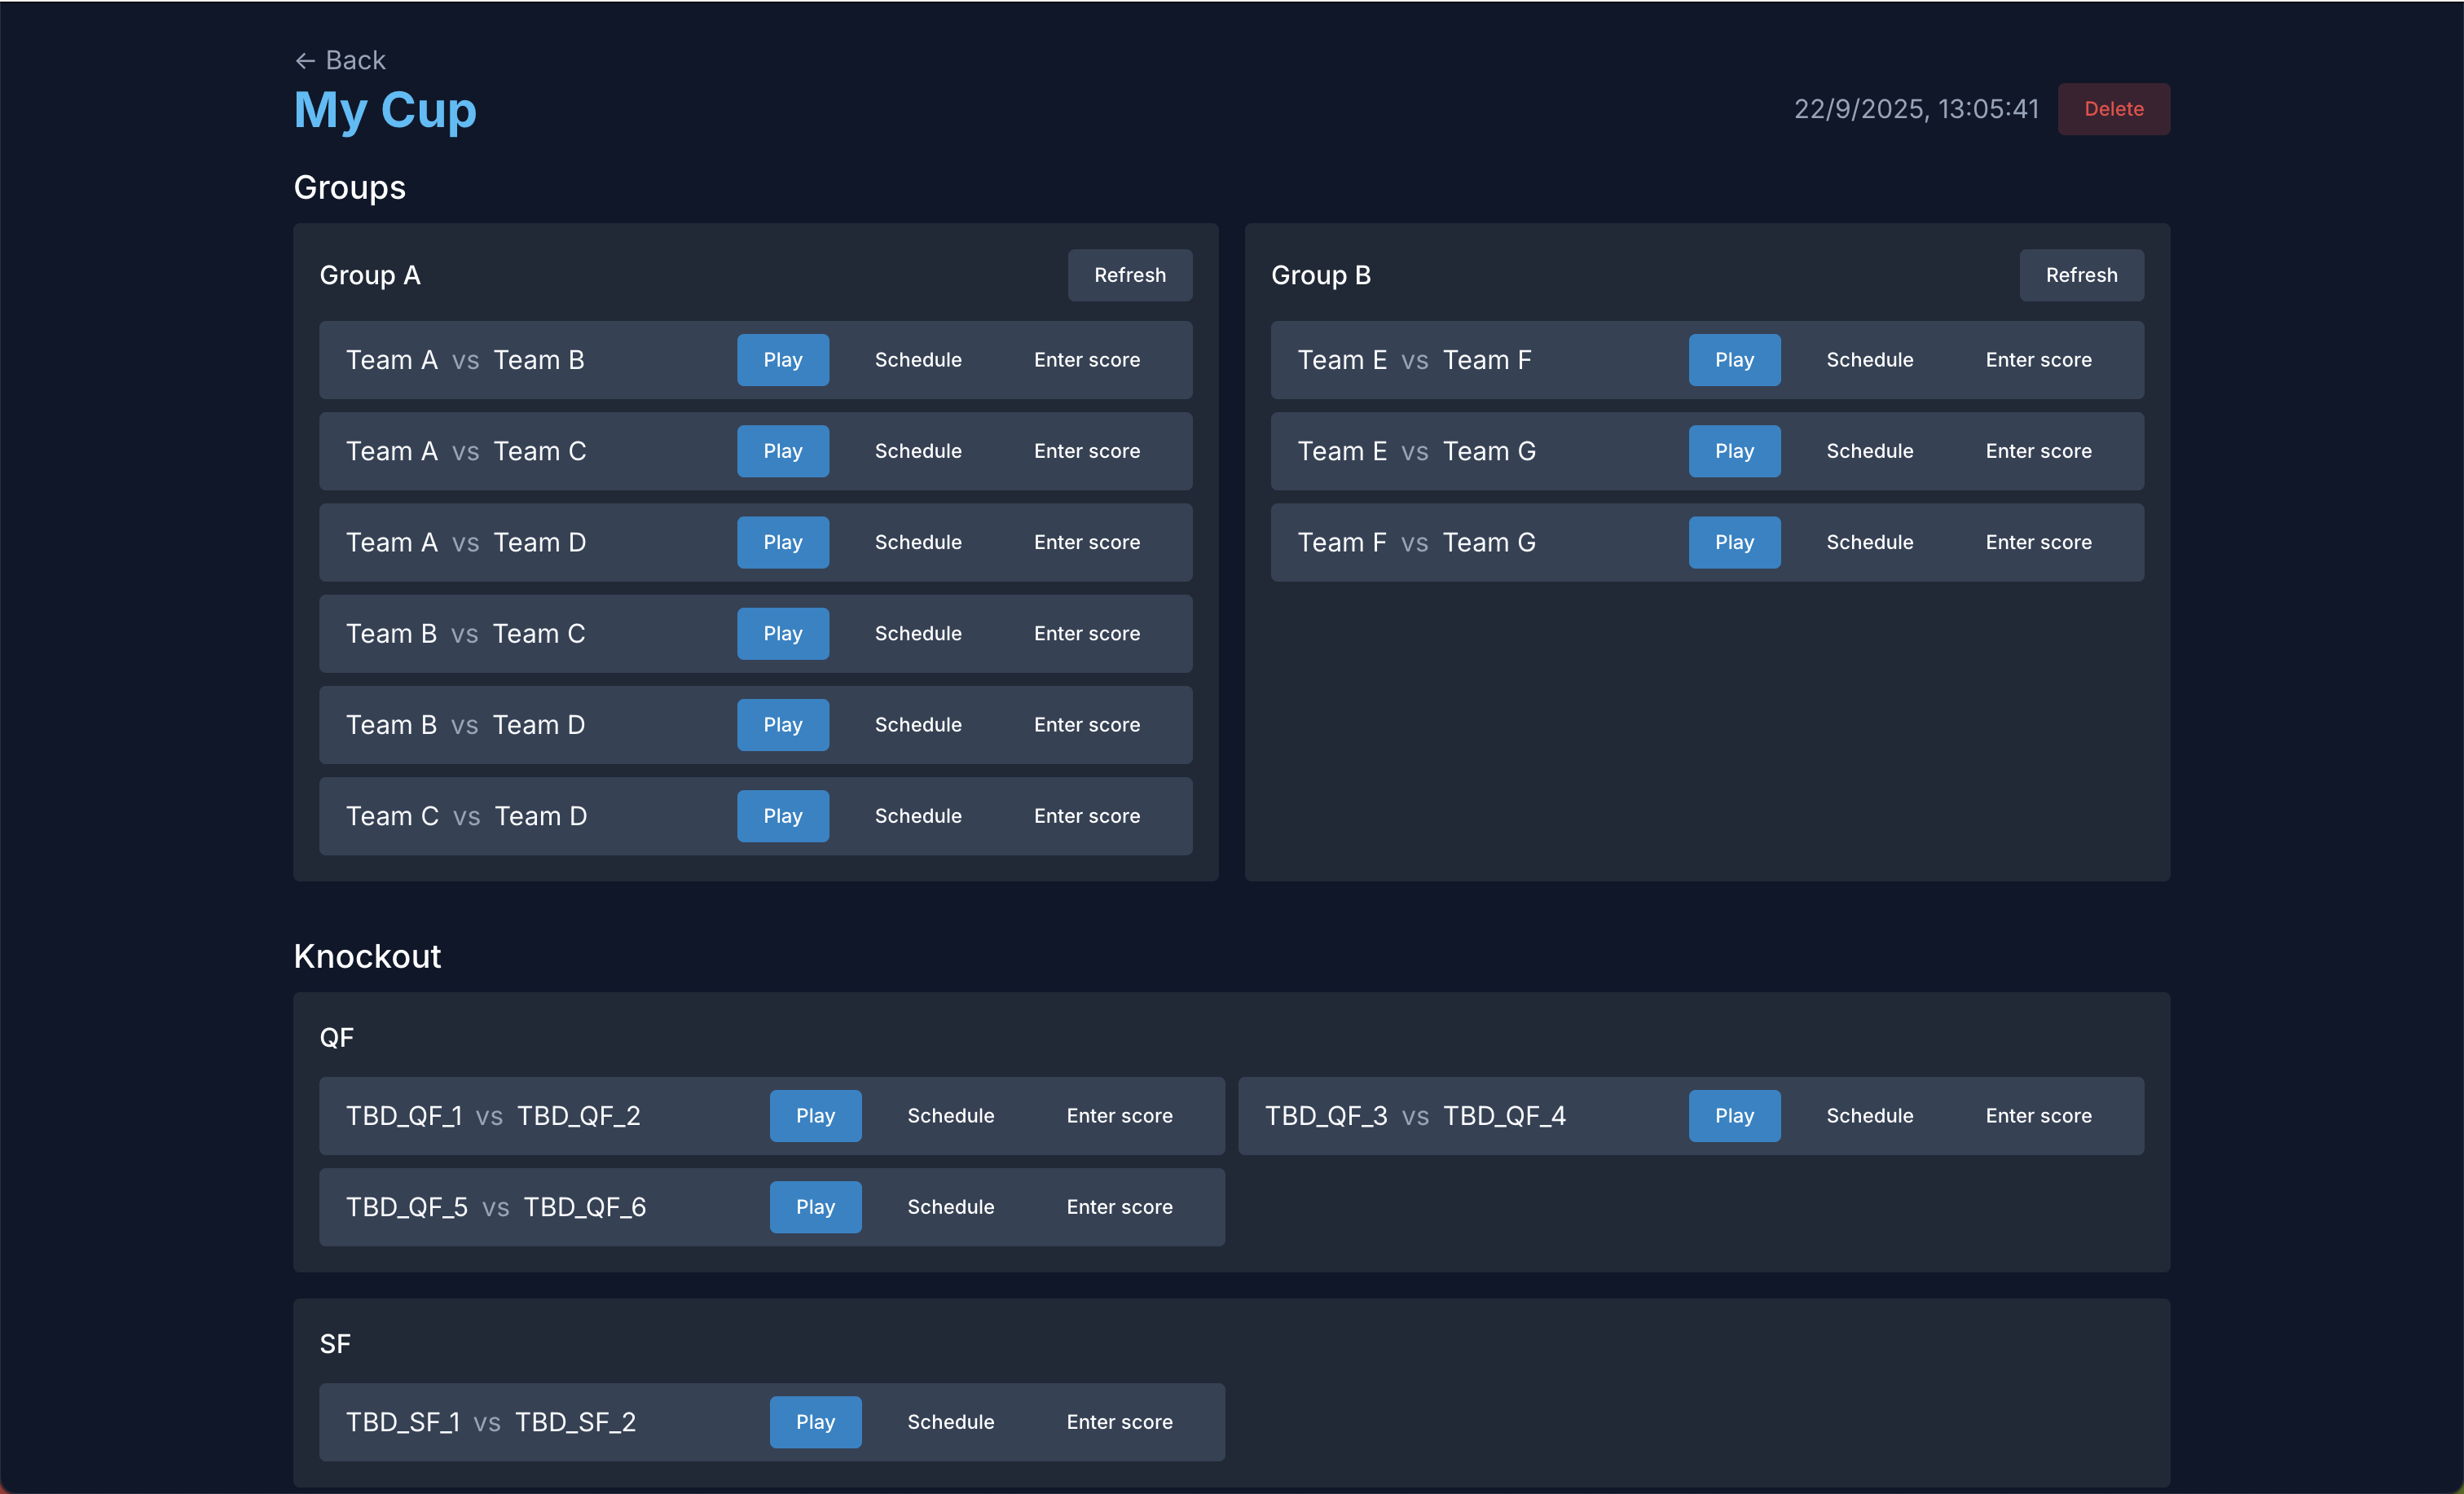Schedule the Team B vs Team D match
Viewport: 2464px width, 1494px height.
coord(917,724)
